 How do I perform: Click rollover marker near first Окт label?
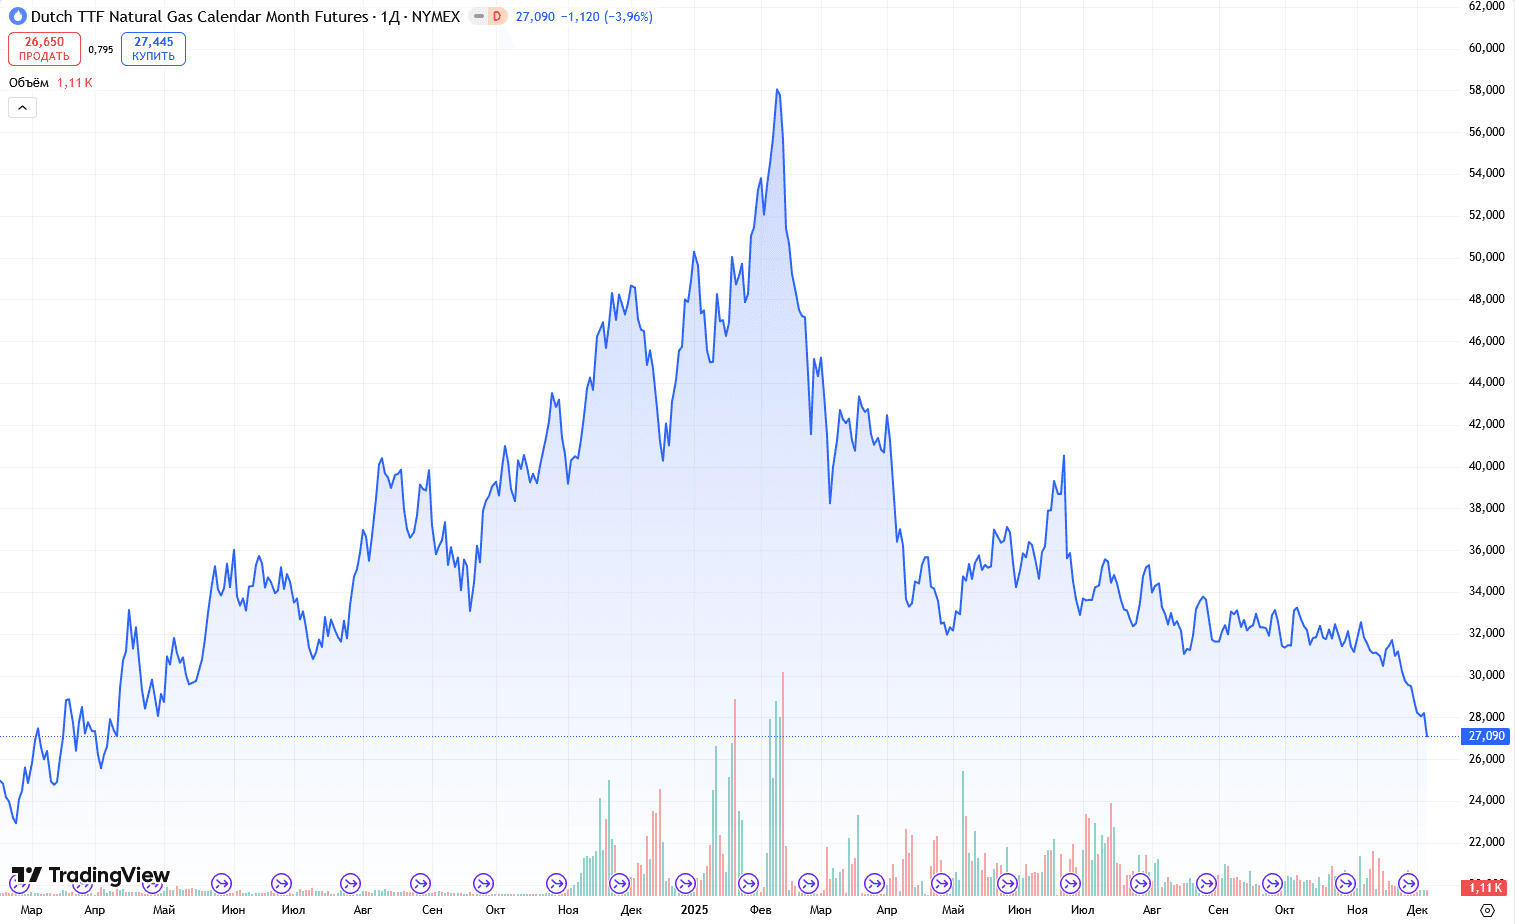[483, 884]
